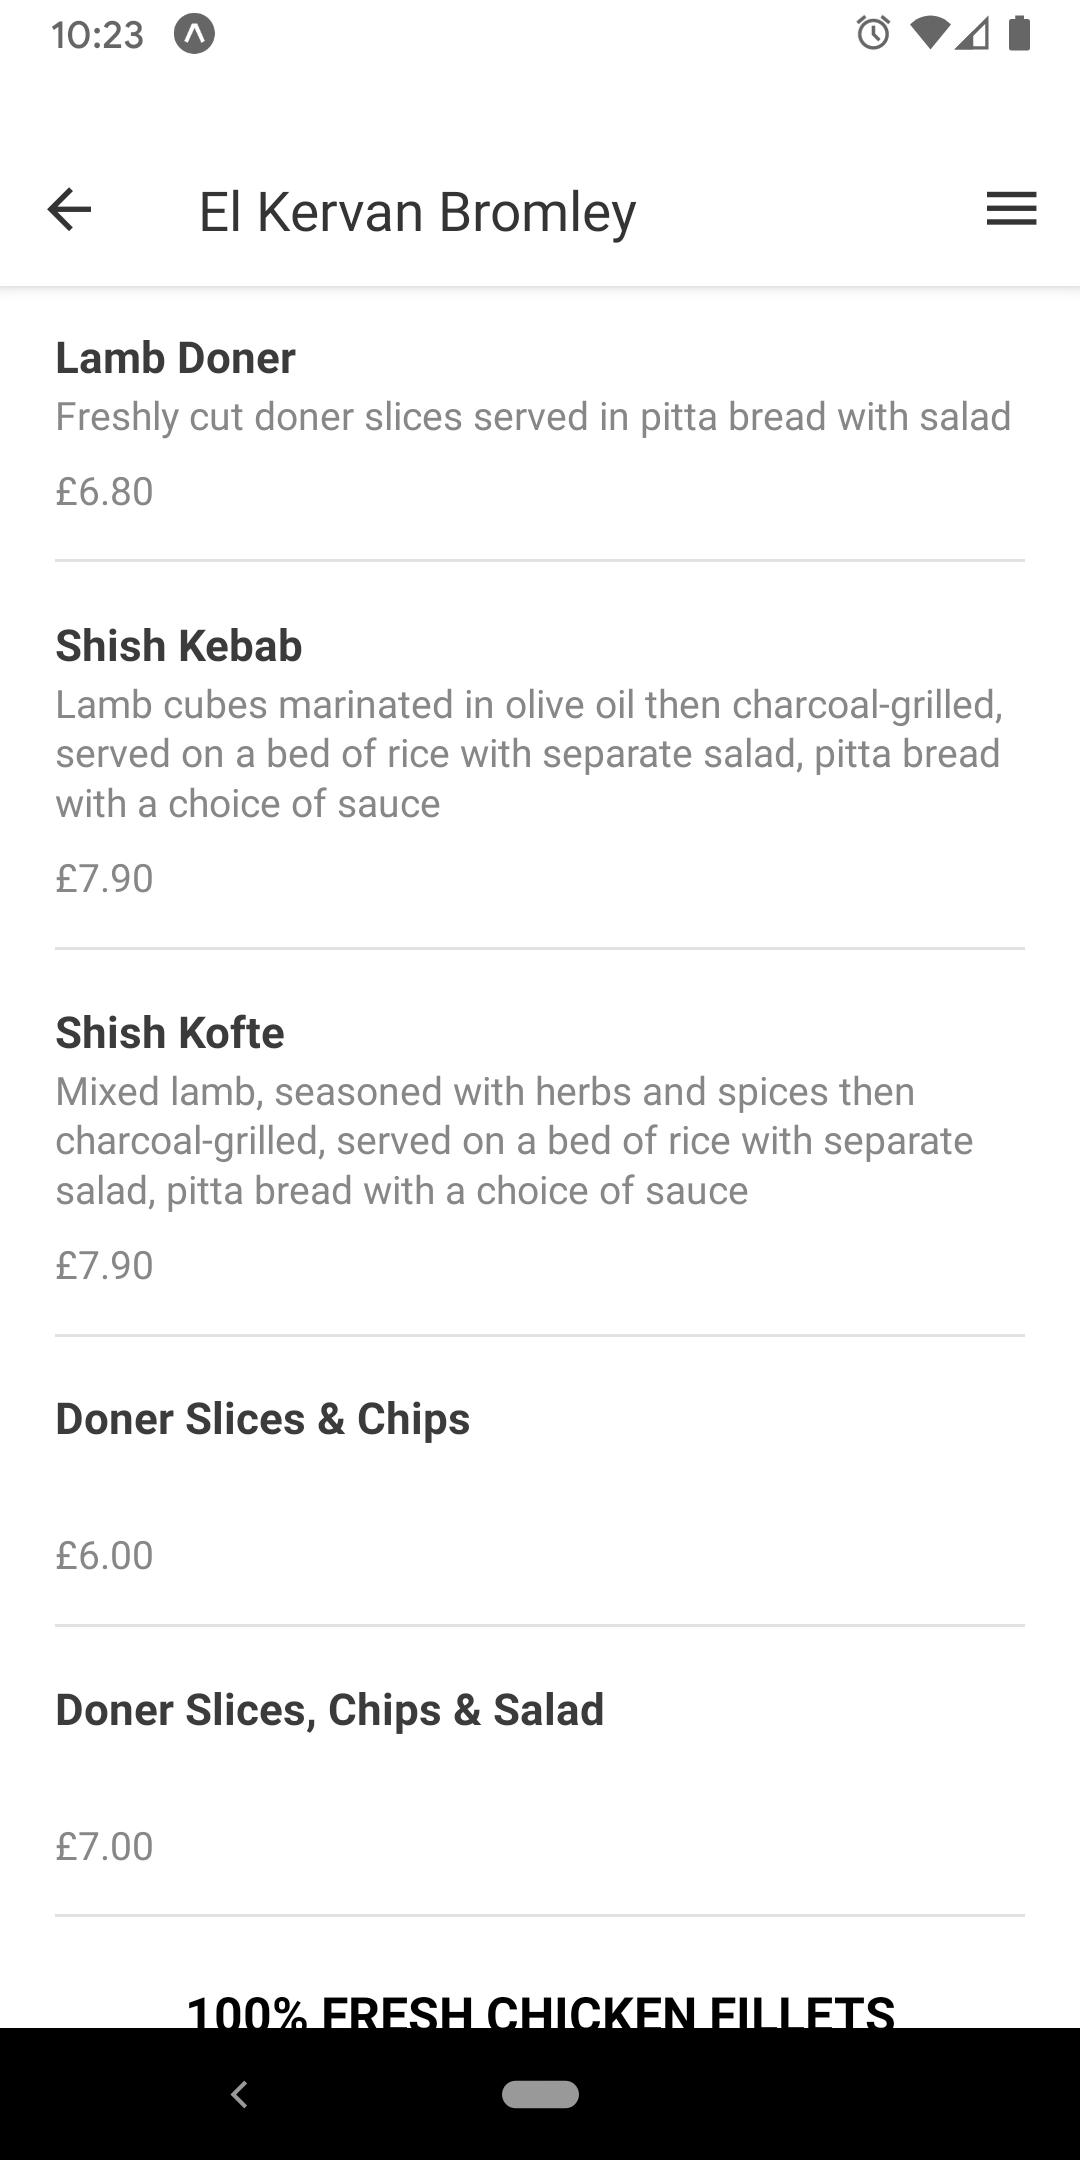
Task: Tap the £6.80 Lamb Doner price
Action: pyautogui.click(x=104, y=491)
